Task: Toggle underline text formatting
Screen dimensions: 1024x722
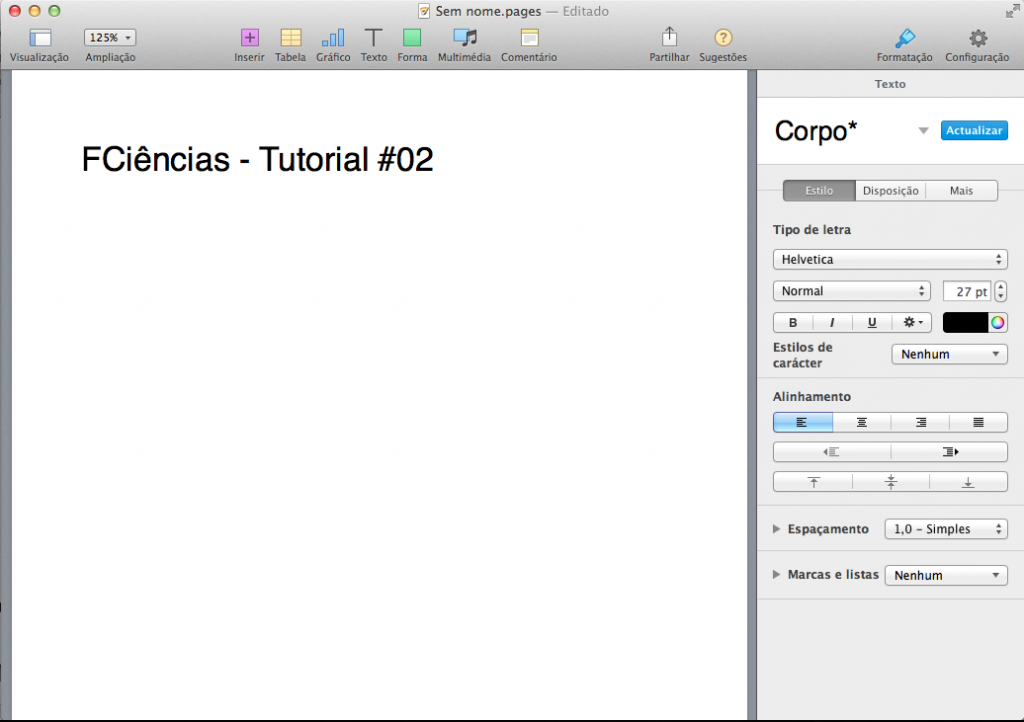Action: [872, 322]
